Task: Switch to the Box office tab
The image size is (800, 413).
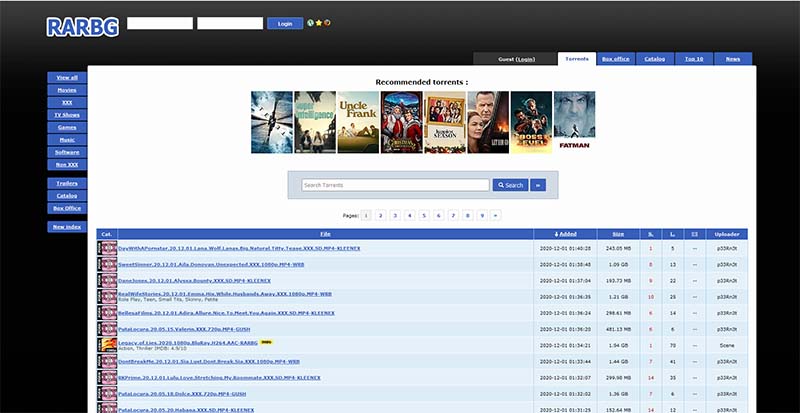Action: 616,59
